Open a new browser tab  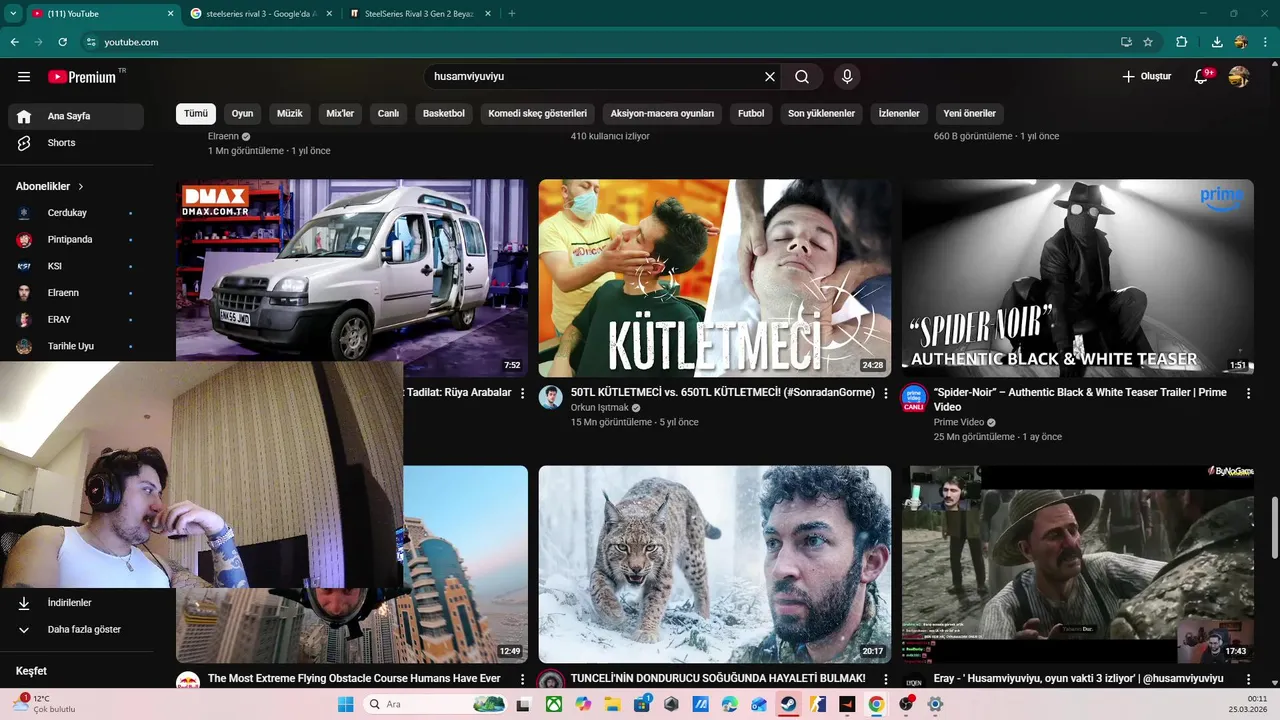pos(512,14)
